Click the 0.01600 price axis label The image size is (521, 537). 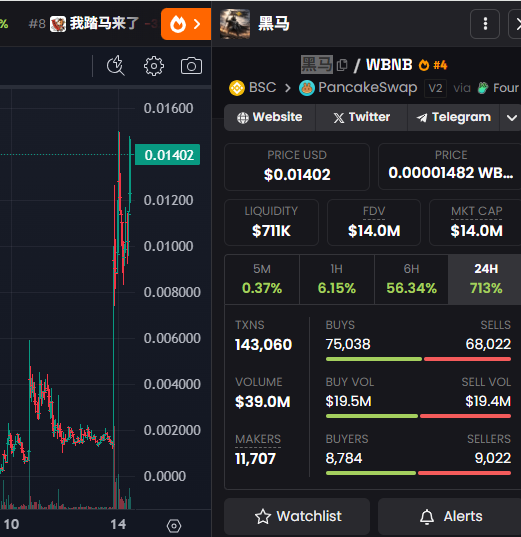point(169,108)
